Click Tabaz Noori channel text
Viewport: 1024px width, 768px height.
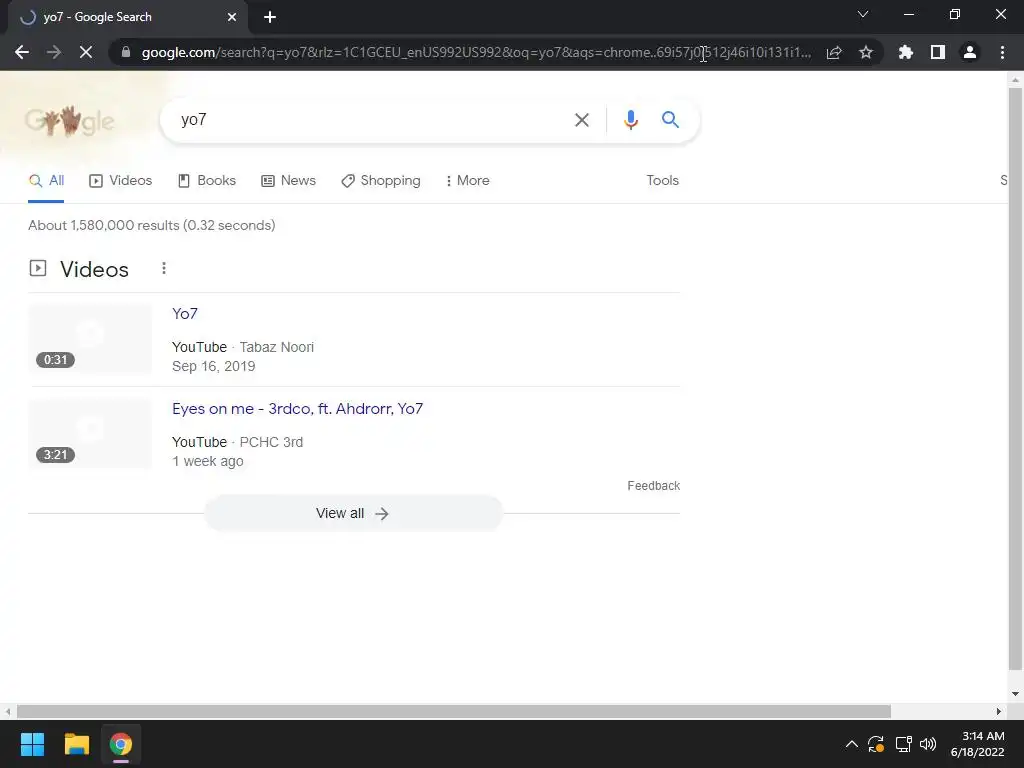coord(277,347)
